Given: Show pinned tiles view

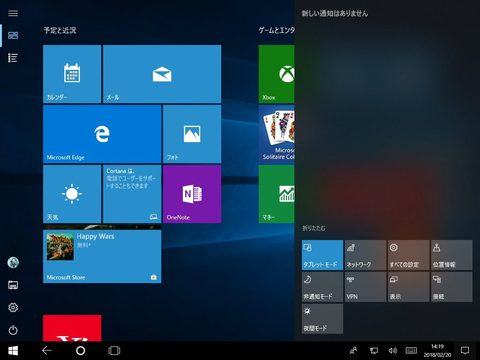Looking at the screenshot, I should pyautogui.click(x=13, y=35).
